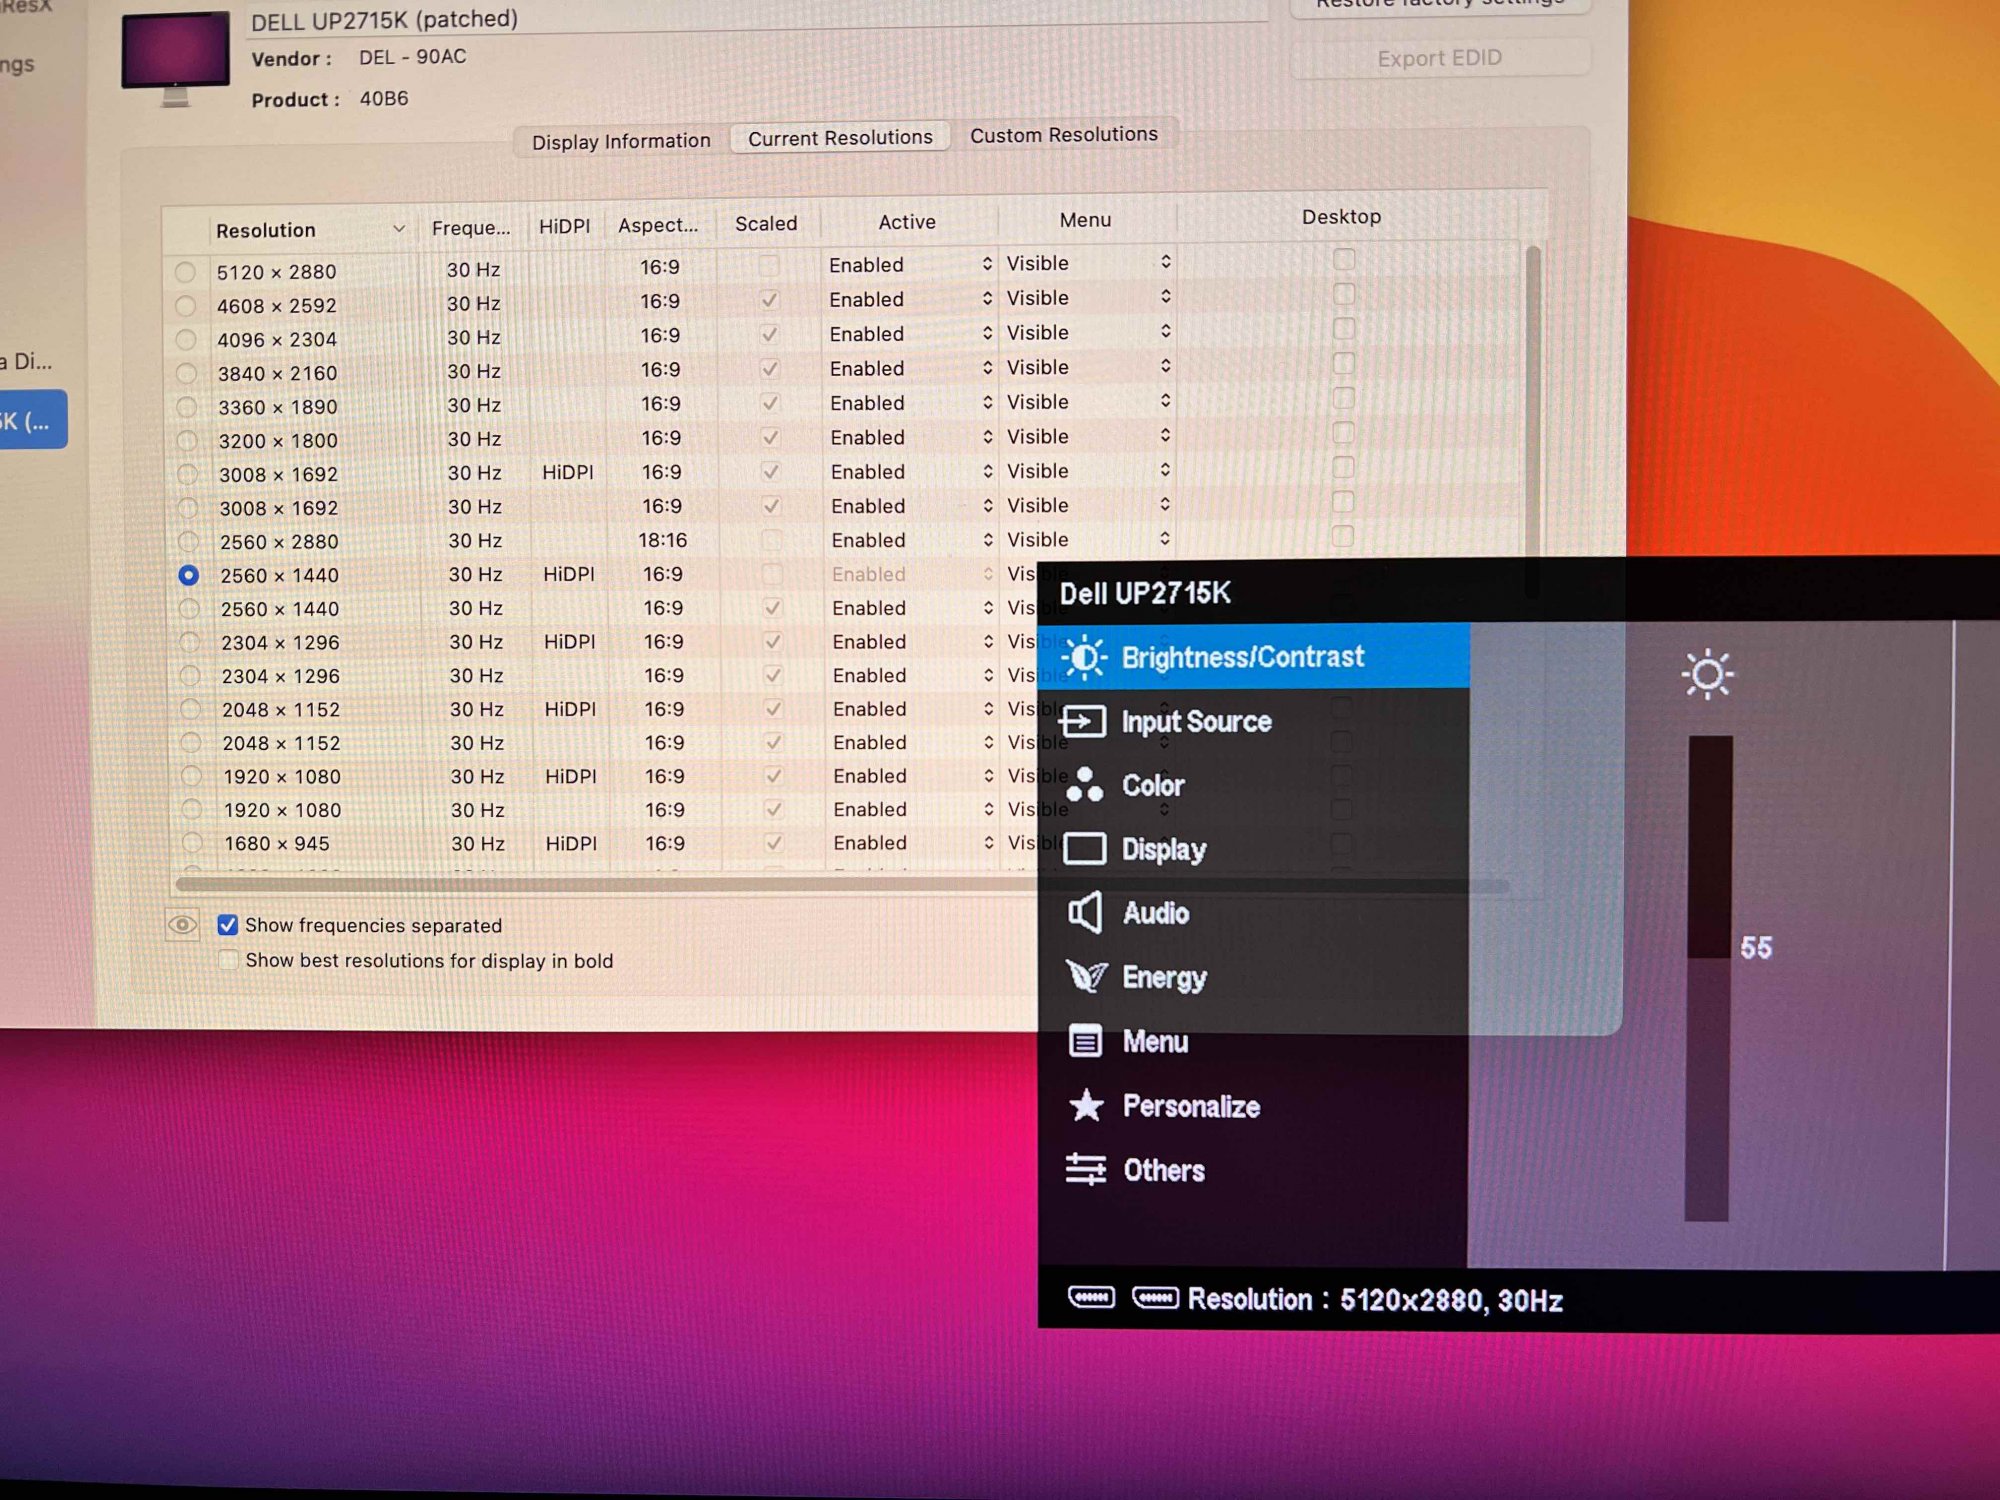2000x1500 pixels.
Task: Toggle the eye icon beside frequencies option
Action: click(x=182, y=925)
